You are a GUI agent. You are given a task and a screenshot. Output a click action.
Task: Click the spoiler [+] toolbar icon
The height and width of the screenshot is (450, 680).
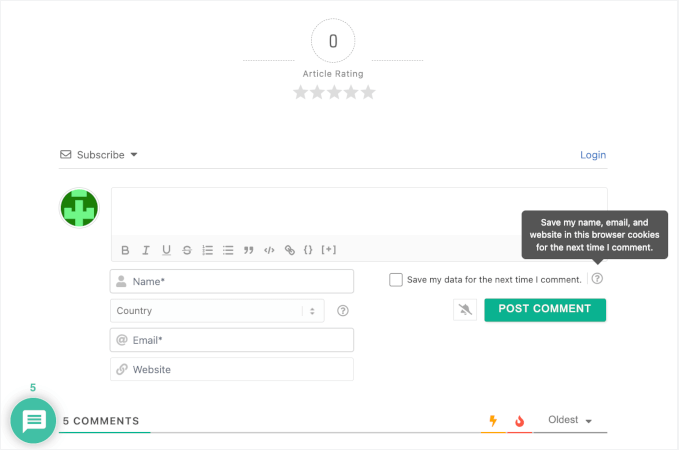click(x=329, y=250)
